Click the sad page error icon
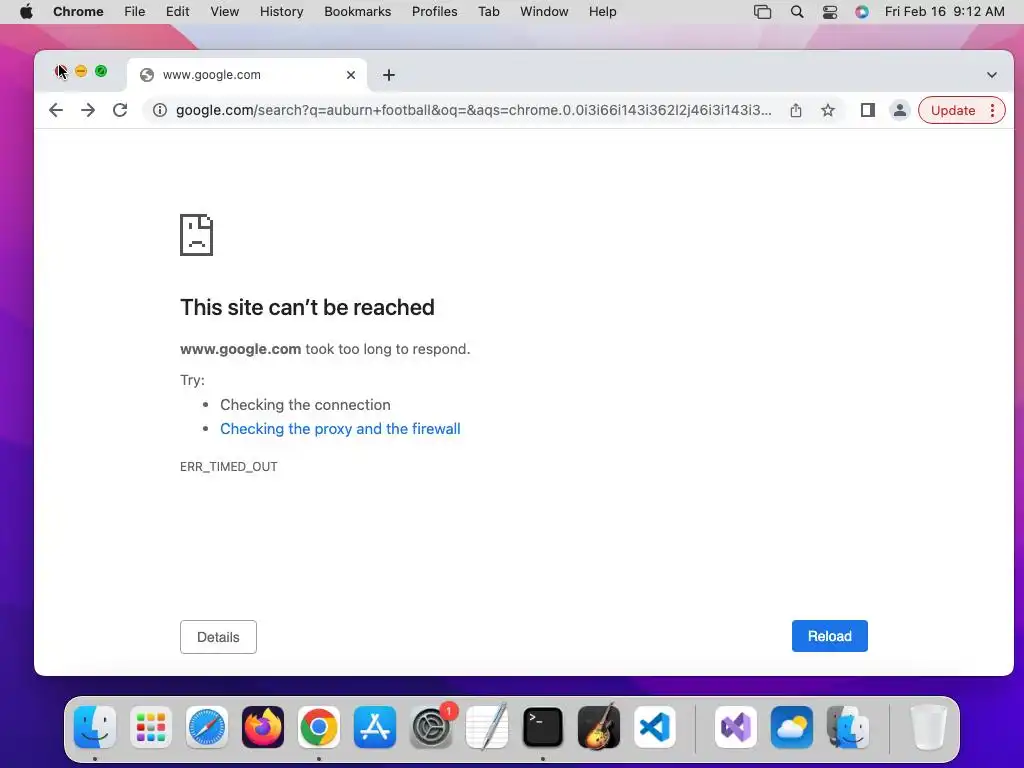The width and height of the screenshot is (1024, 768). click(197, 235)
